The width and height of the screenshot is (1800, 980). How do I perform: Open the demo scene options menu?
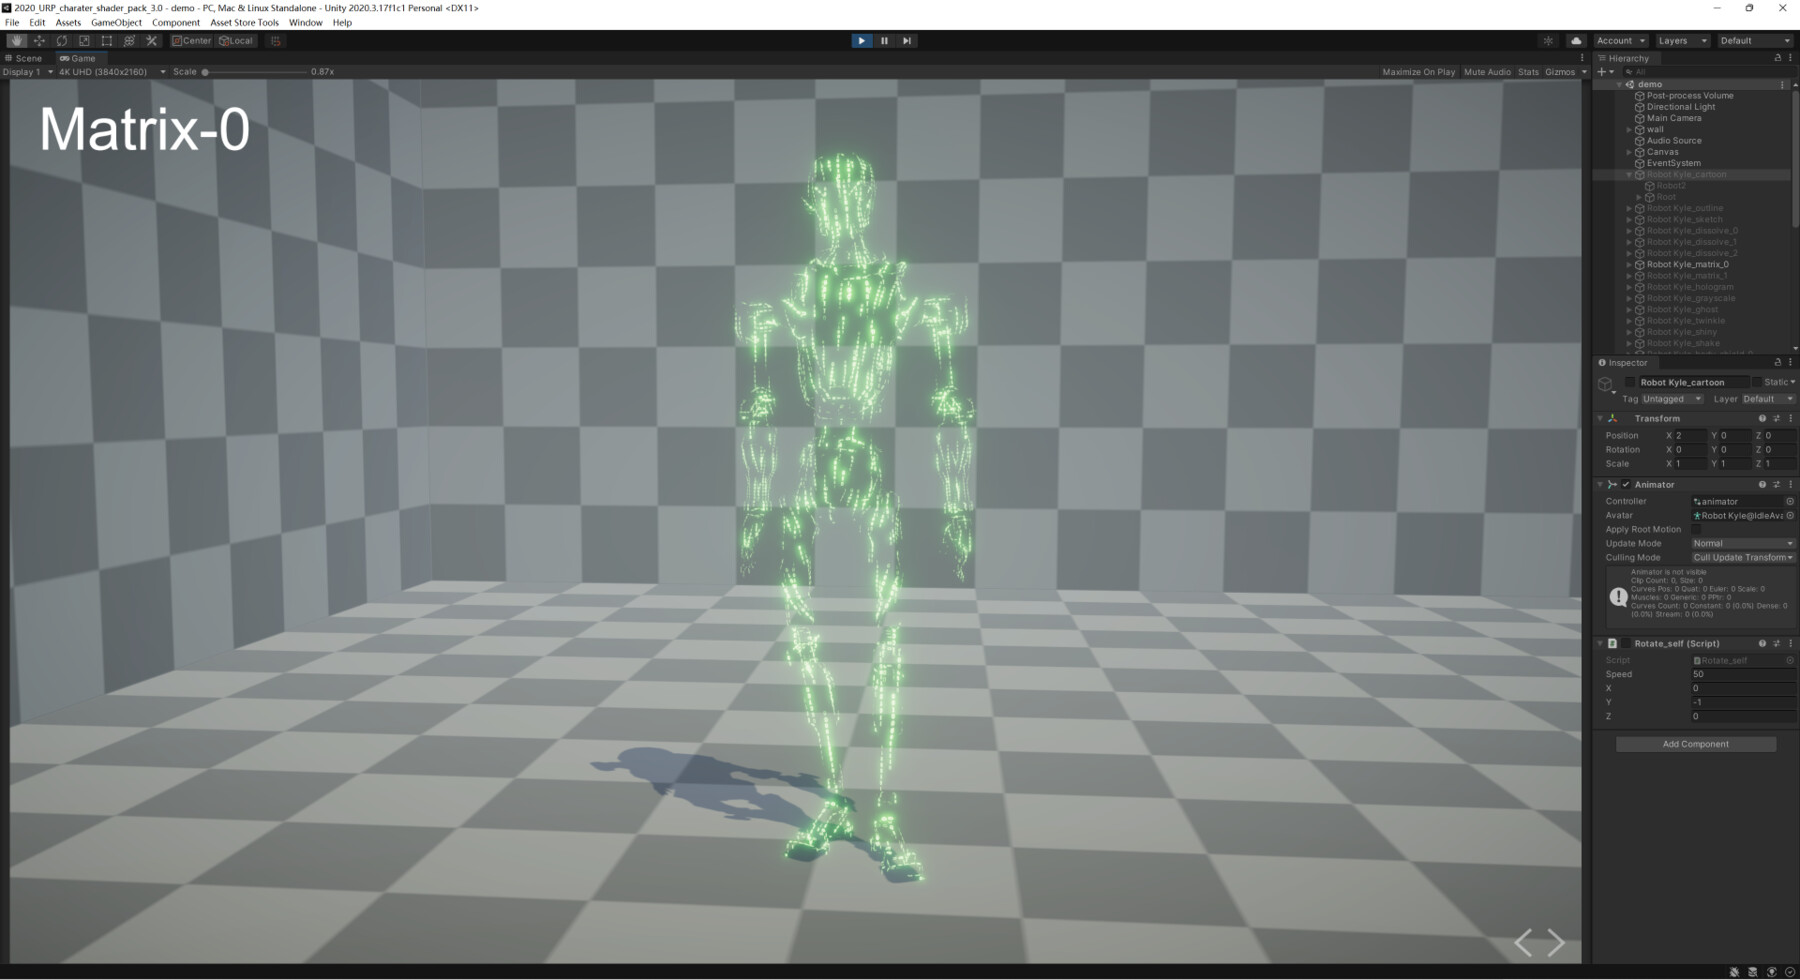click(x=1782, y=85)
